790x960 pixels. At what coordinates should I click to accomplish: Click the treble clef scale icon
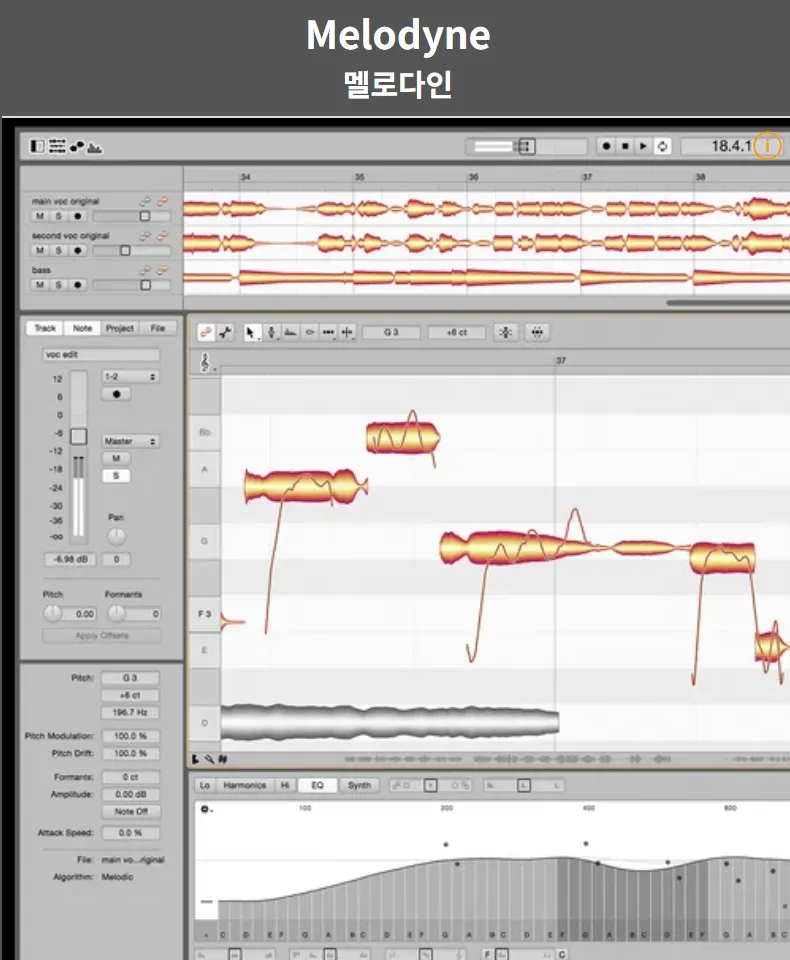click(x=205, y=362)
